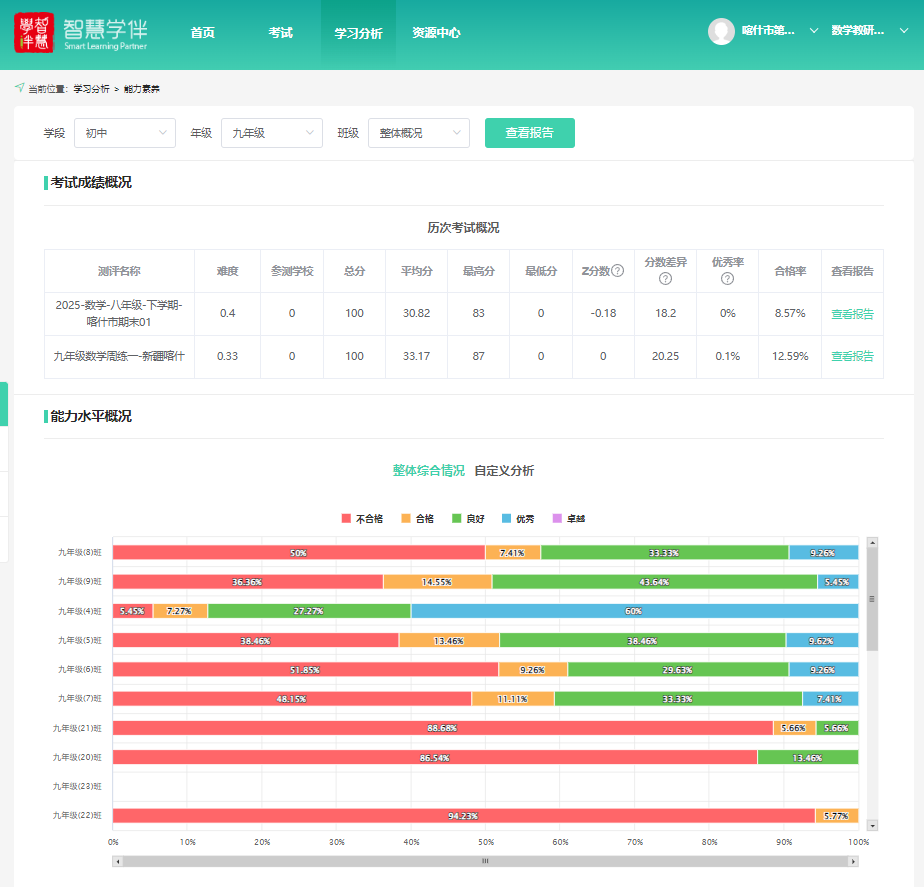Click the chart's vertical scrollbar thumb

872,600
